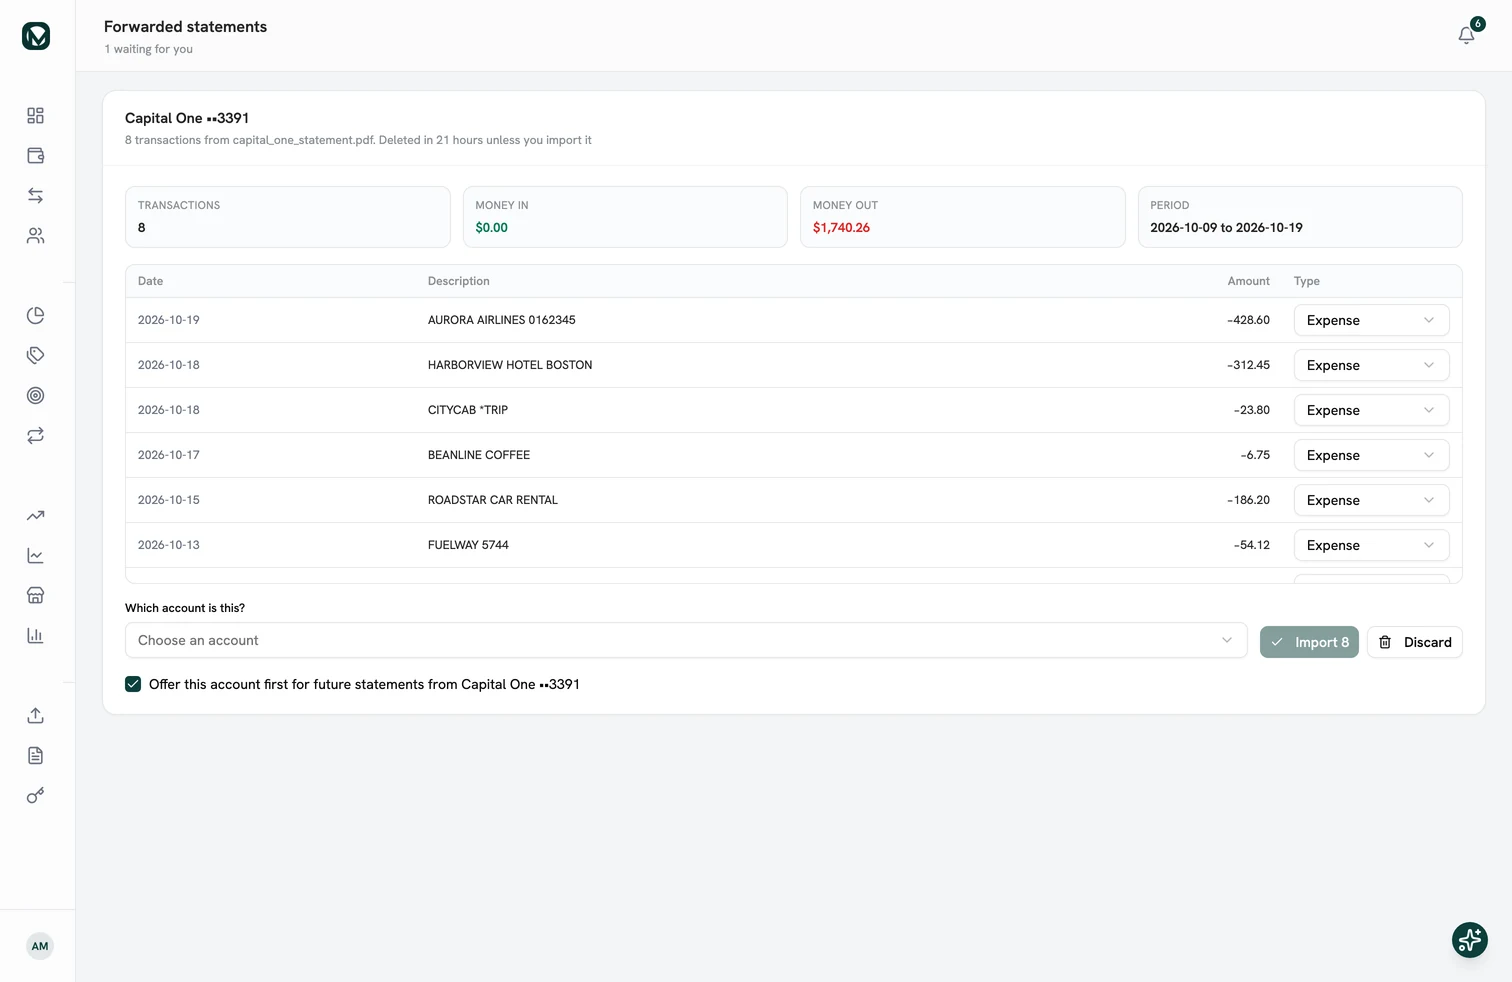This screenshot has height=982, width=1512.
Task: Open the trending line icon
Action: click(x=36, y=516)
